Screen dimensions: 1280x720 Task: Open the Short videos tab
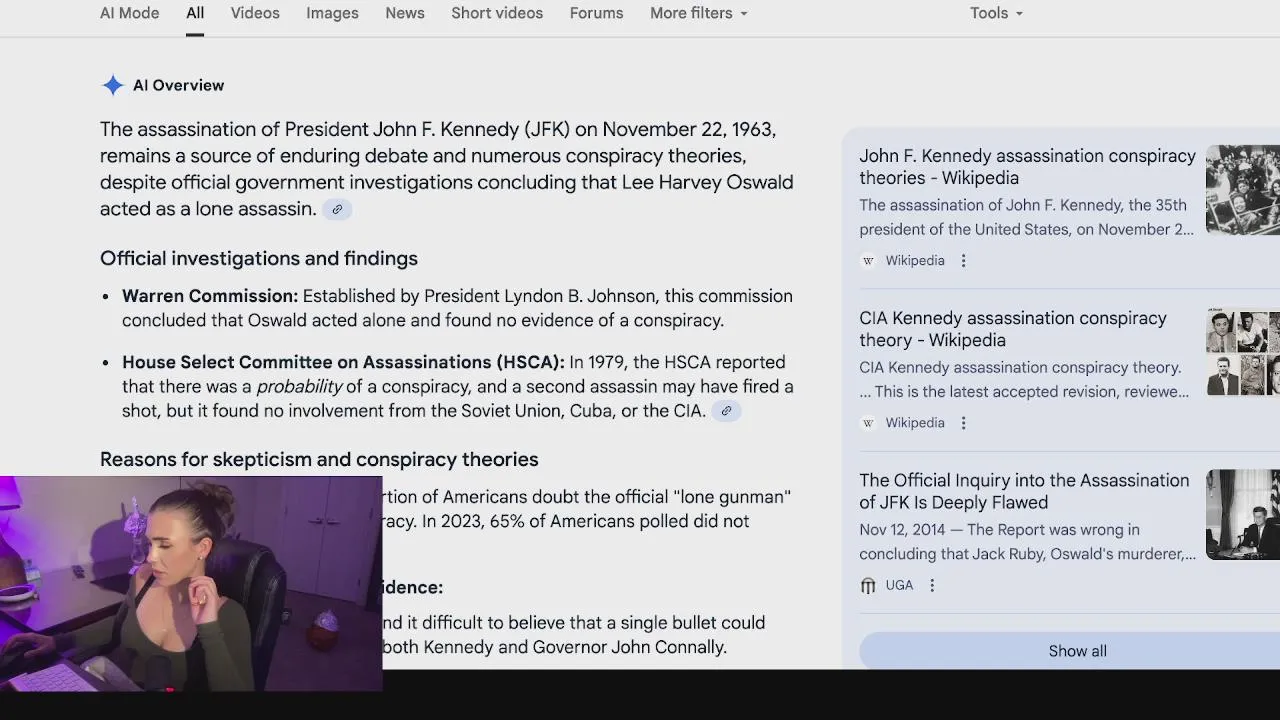click(497, 13)
